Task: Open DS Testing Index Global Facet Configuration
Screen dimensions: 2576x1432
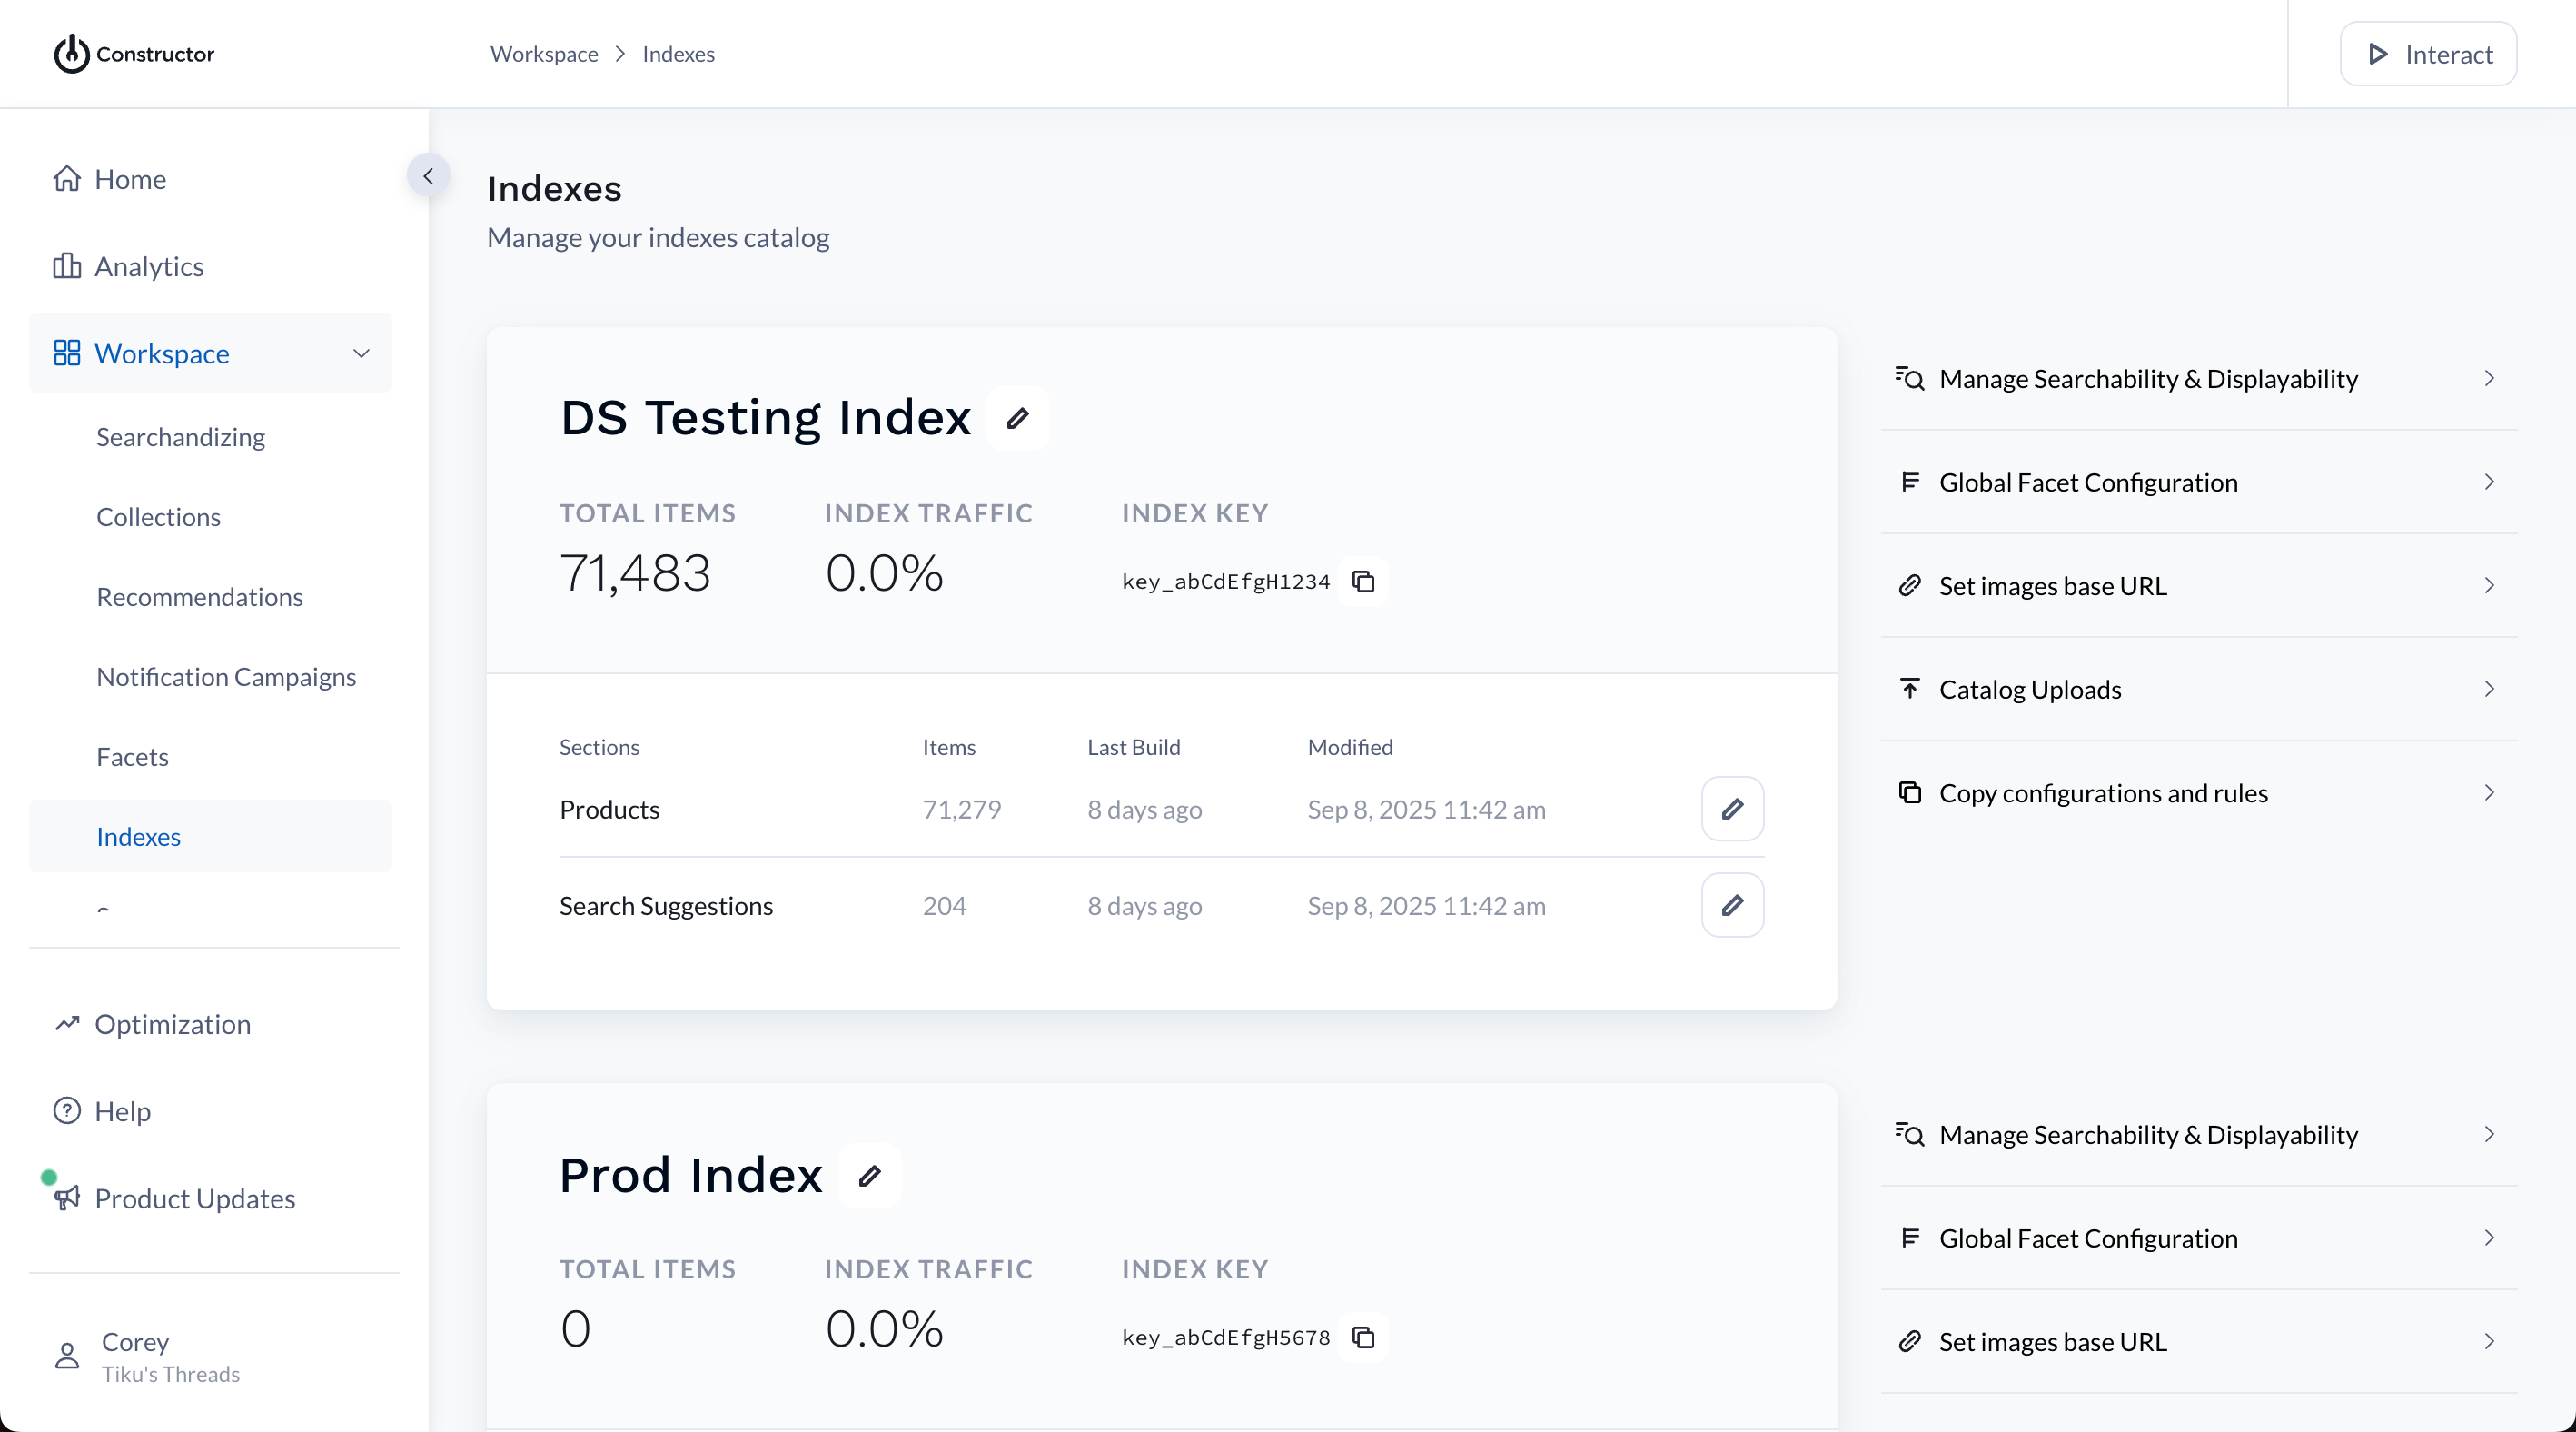Action: (x=2199, y=482)
